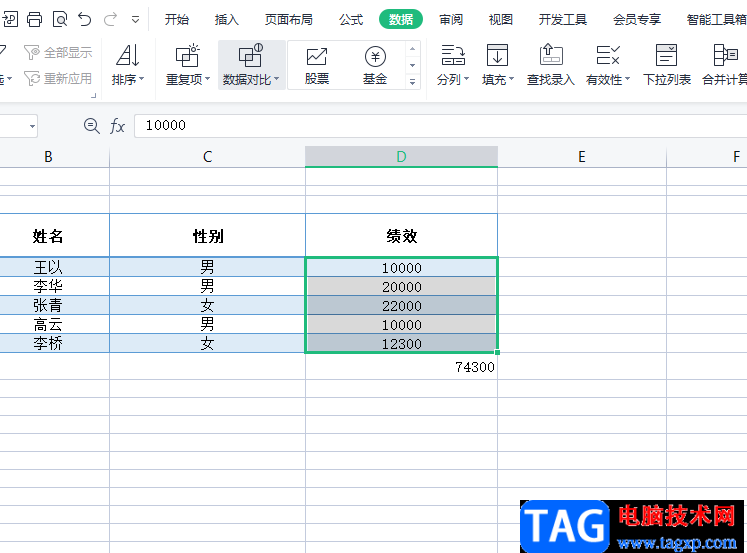The image size is (747, 553).
Task: Click the fill handle of the selection
Action: click(x=497, y=352)
